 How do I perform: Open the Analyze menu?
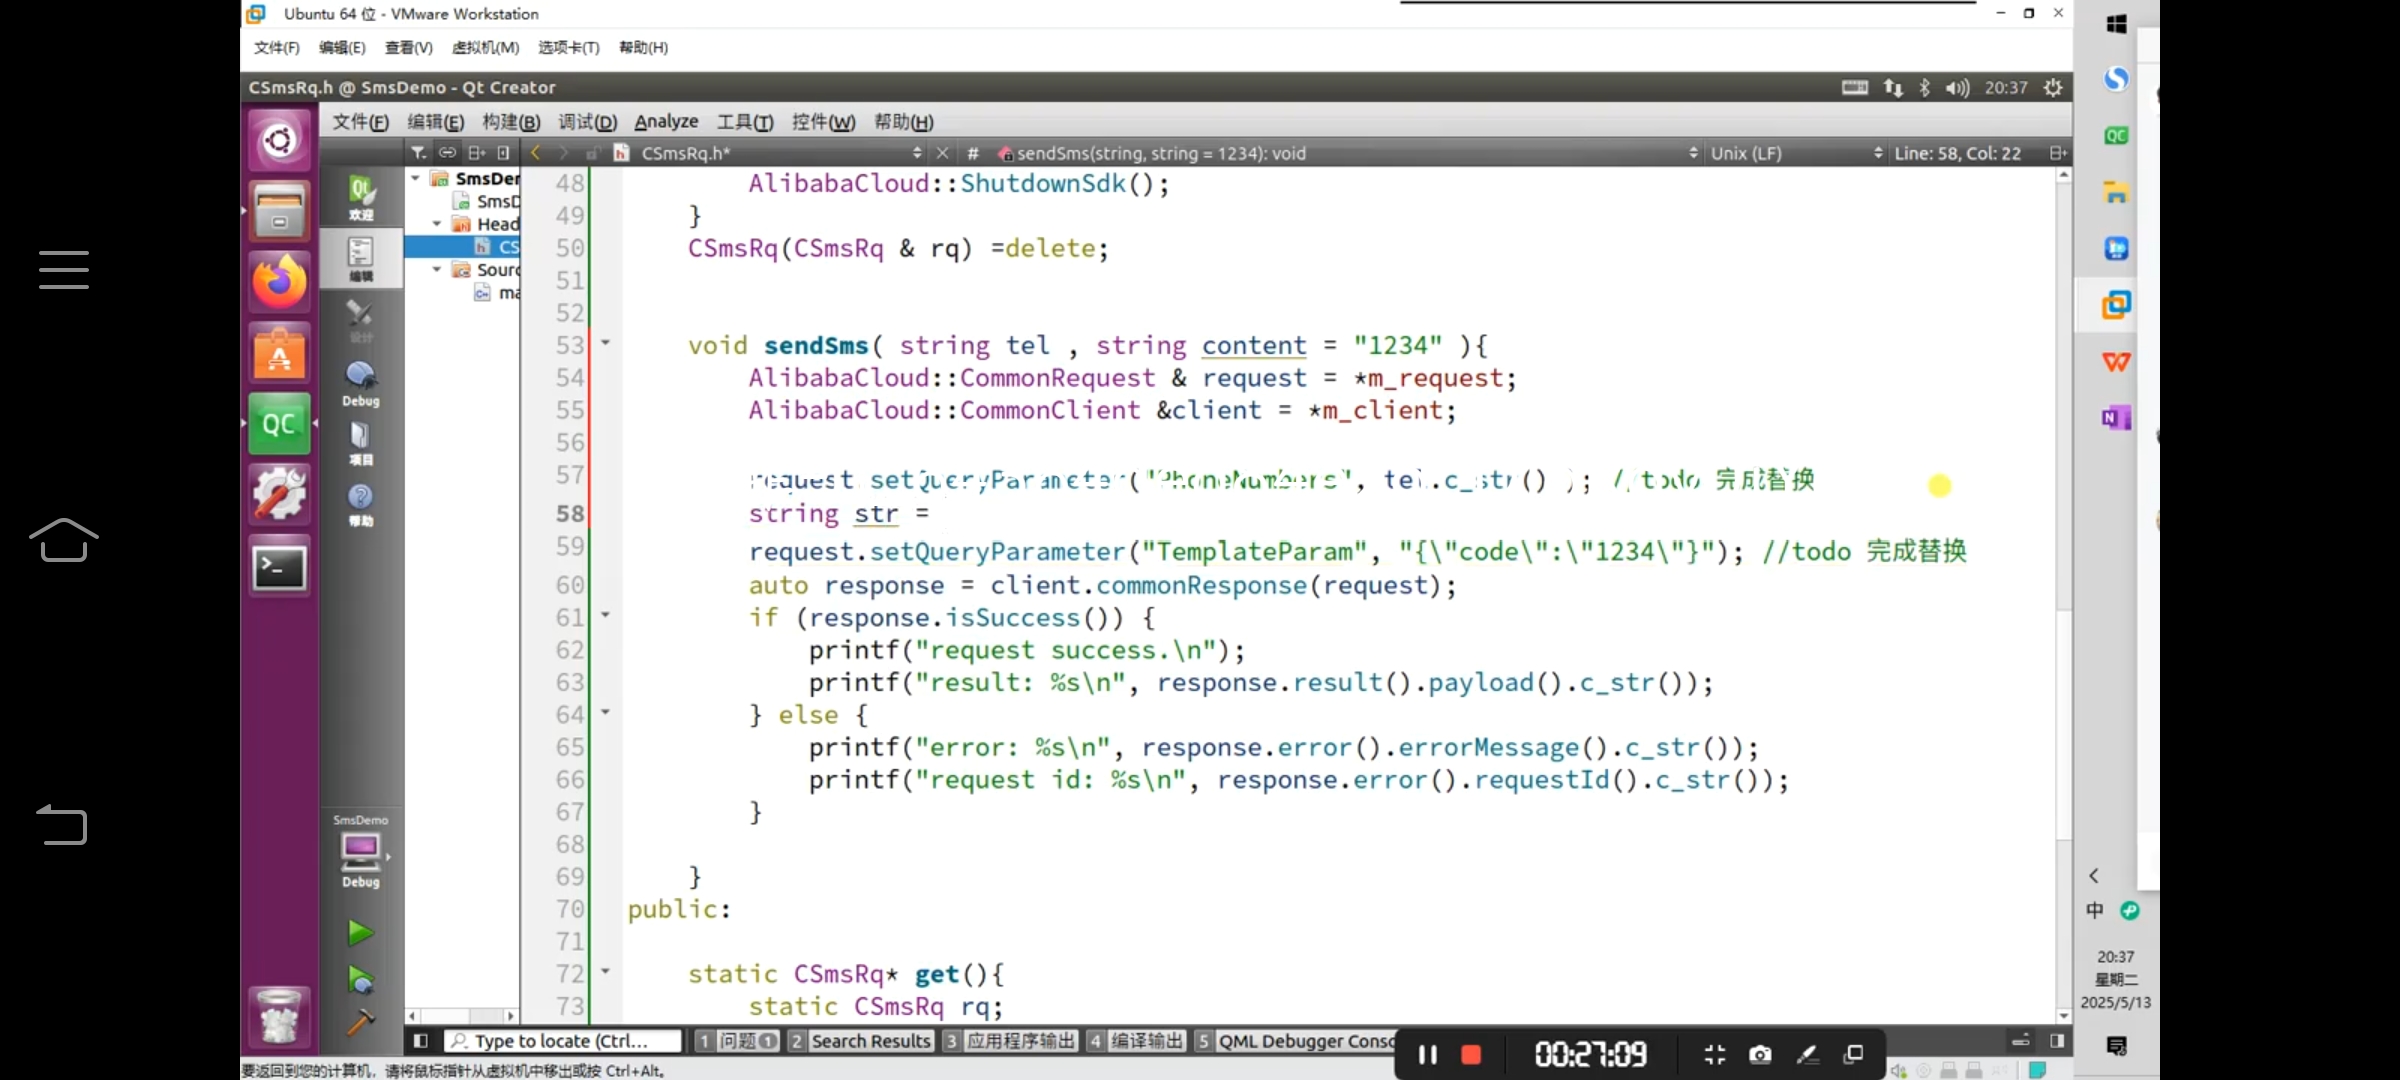(666, 121)
